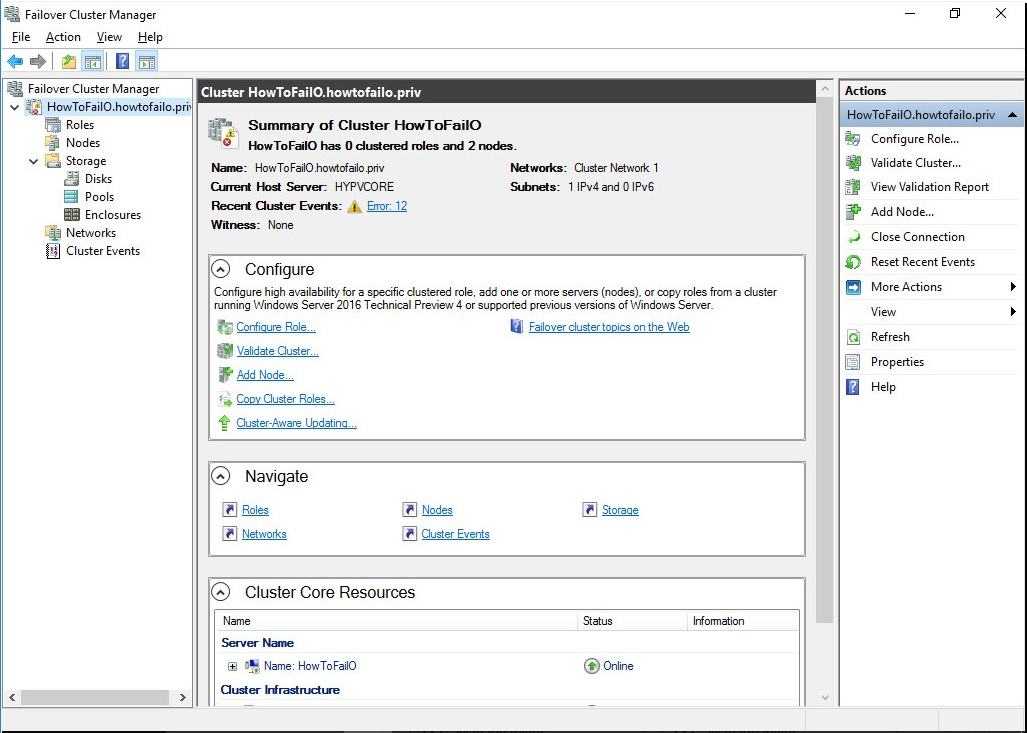Click the Cluster-Aware Updating... link
Screen dimensions: 1027x733
pyautogui.click(x=296, y=423)
